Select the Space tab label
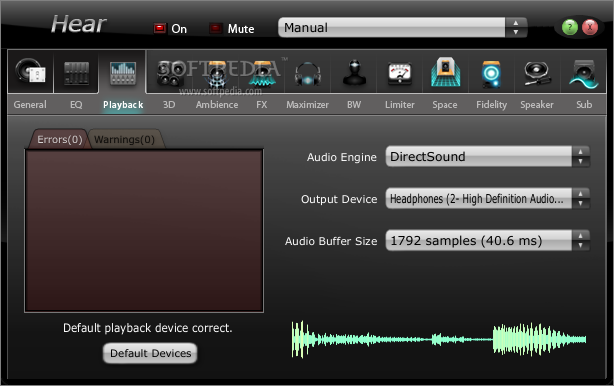 445,105
